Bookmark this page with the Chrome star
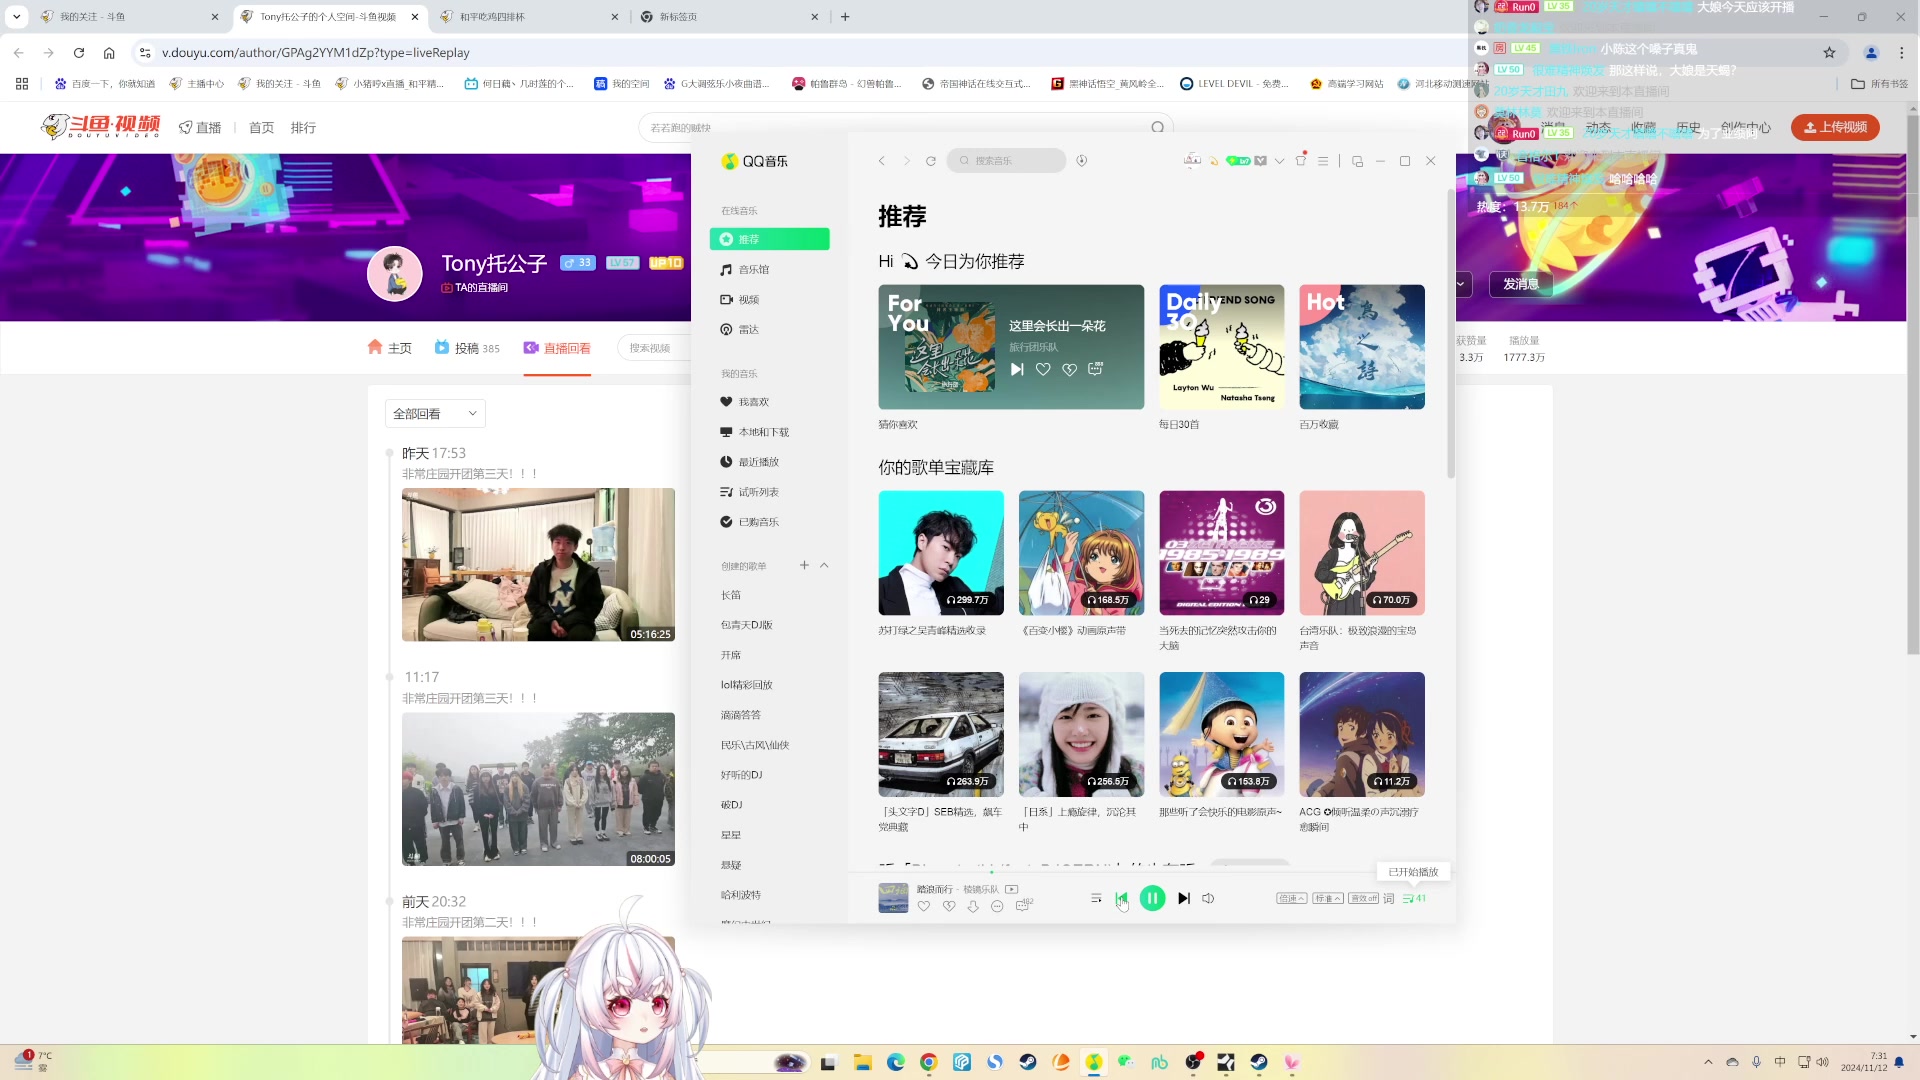 (1829, 53)
